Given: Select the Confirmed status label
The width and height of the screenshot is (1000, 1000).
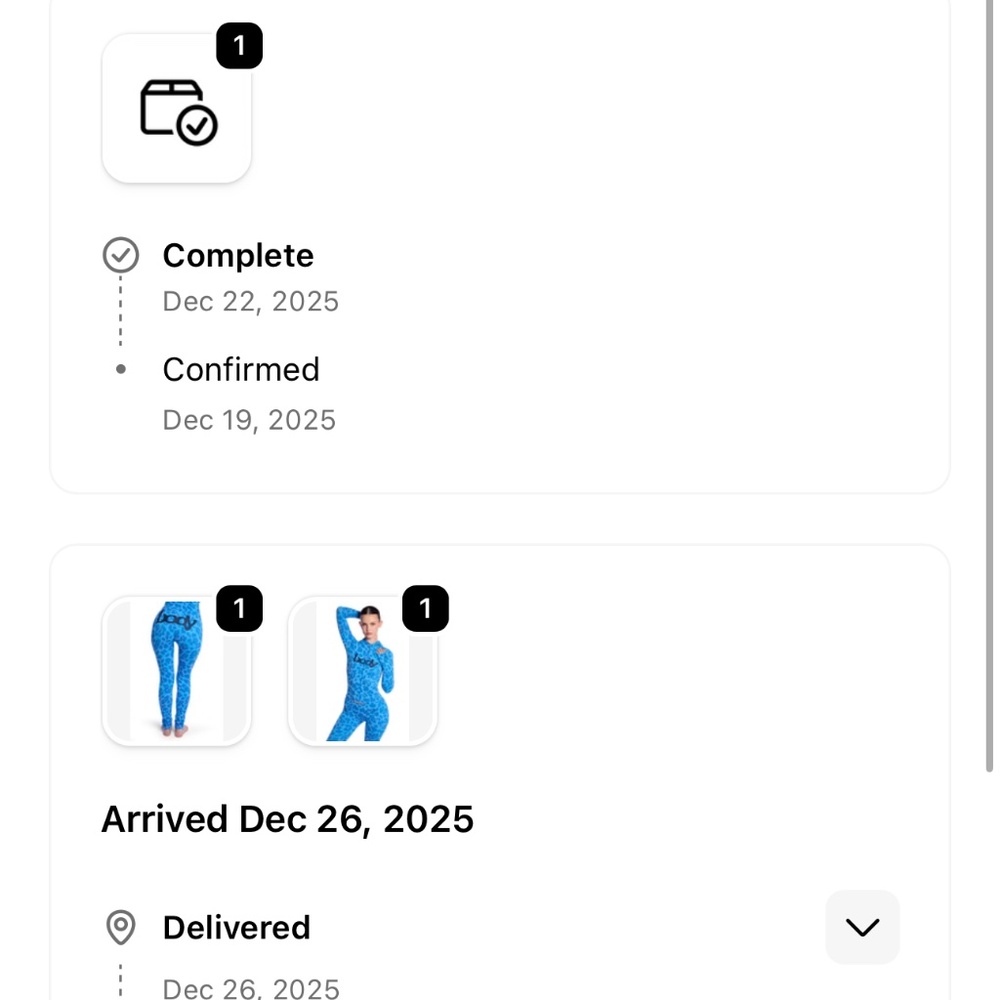Looking at the screenshot, I should click(x=241, y=369).
